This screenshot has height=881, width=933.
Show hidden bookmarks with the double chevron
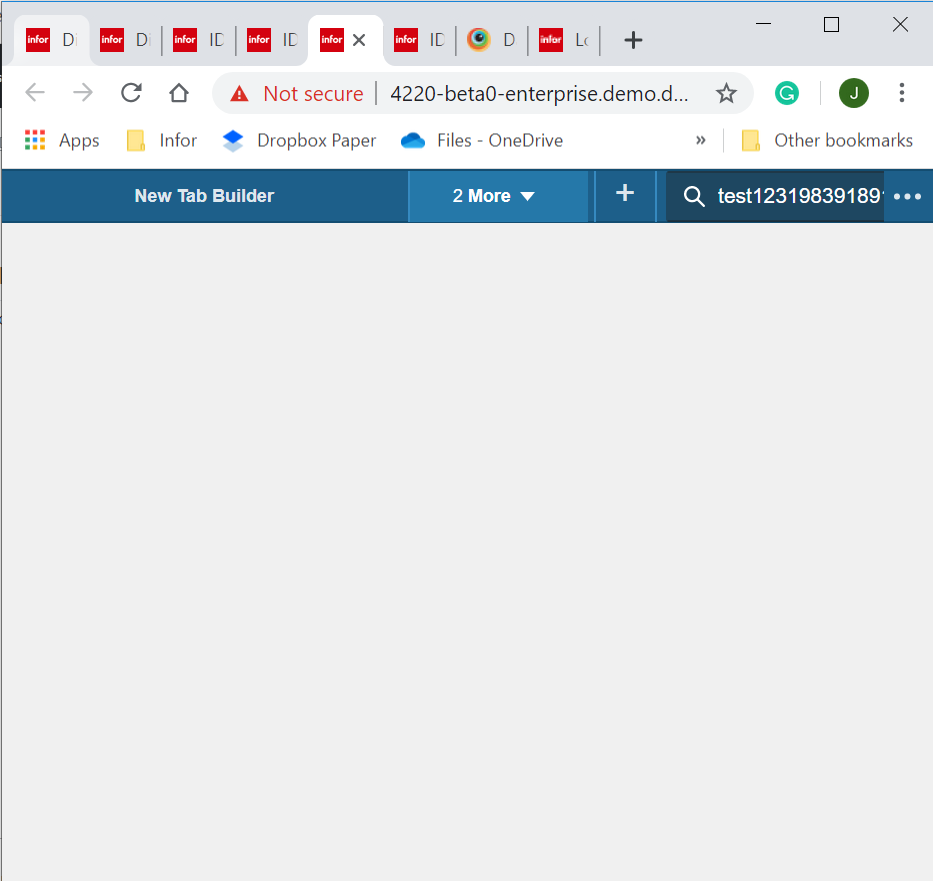pyautogui.click(x=700, y=140)
